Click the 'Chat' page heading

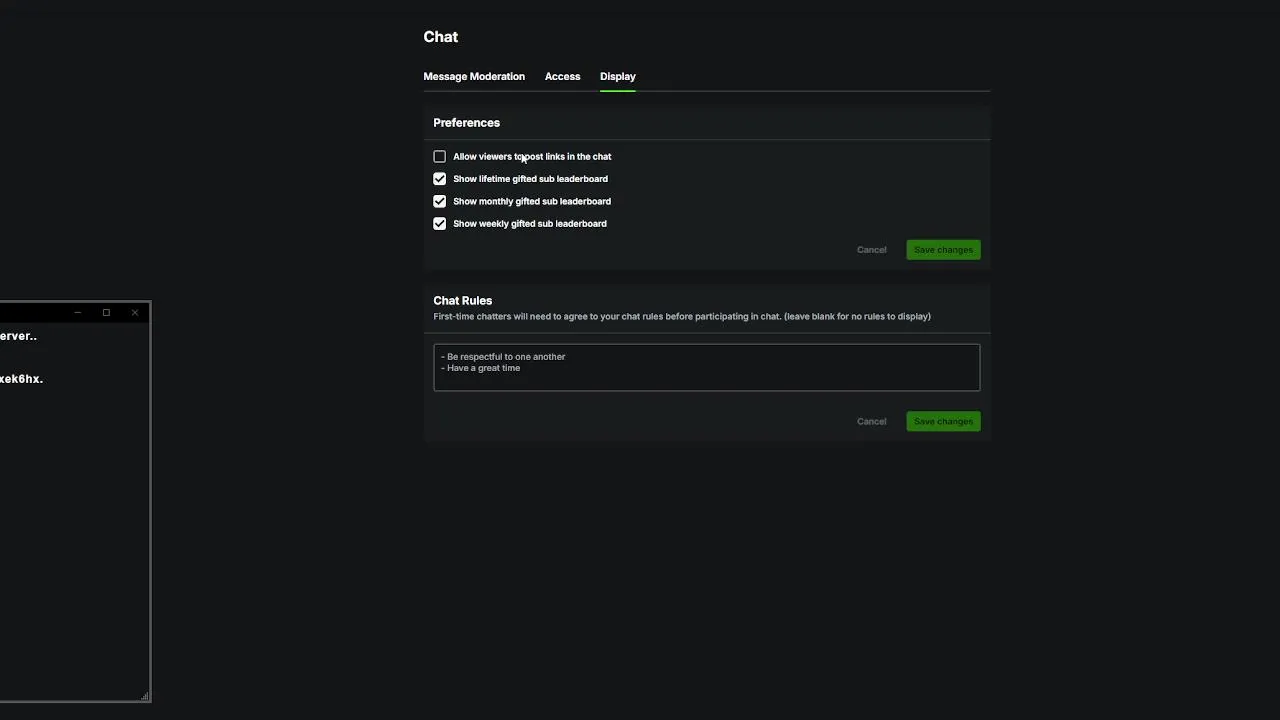tap(440, 37)
